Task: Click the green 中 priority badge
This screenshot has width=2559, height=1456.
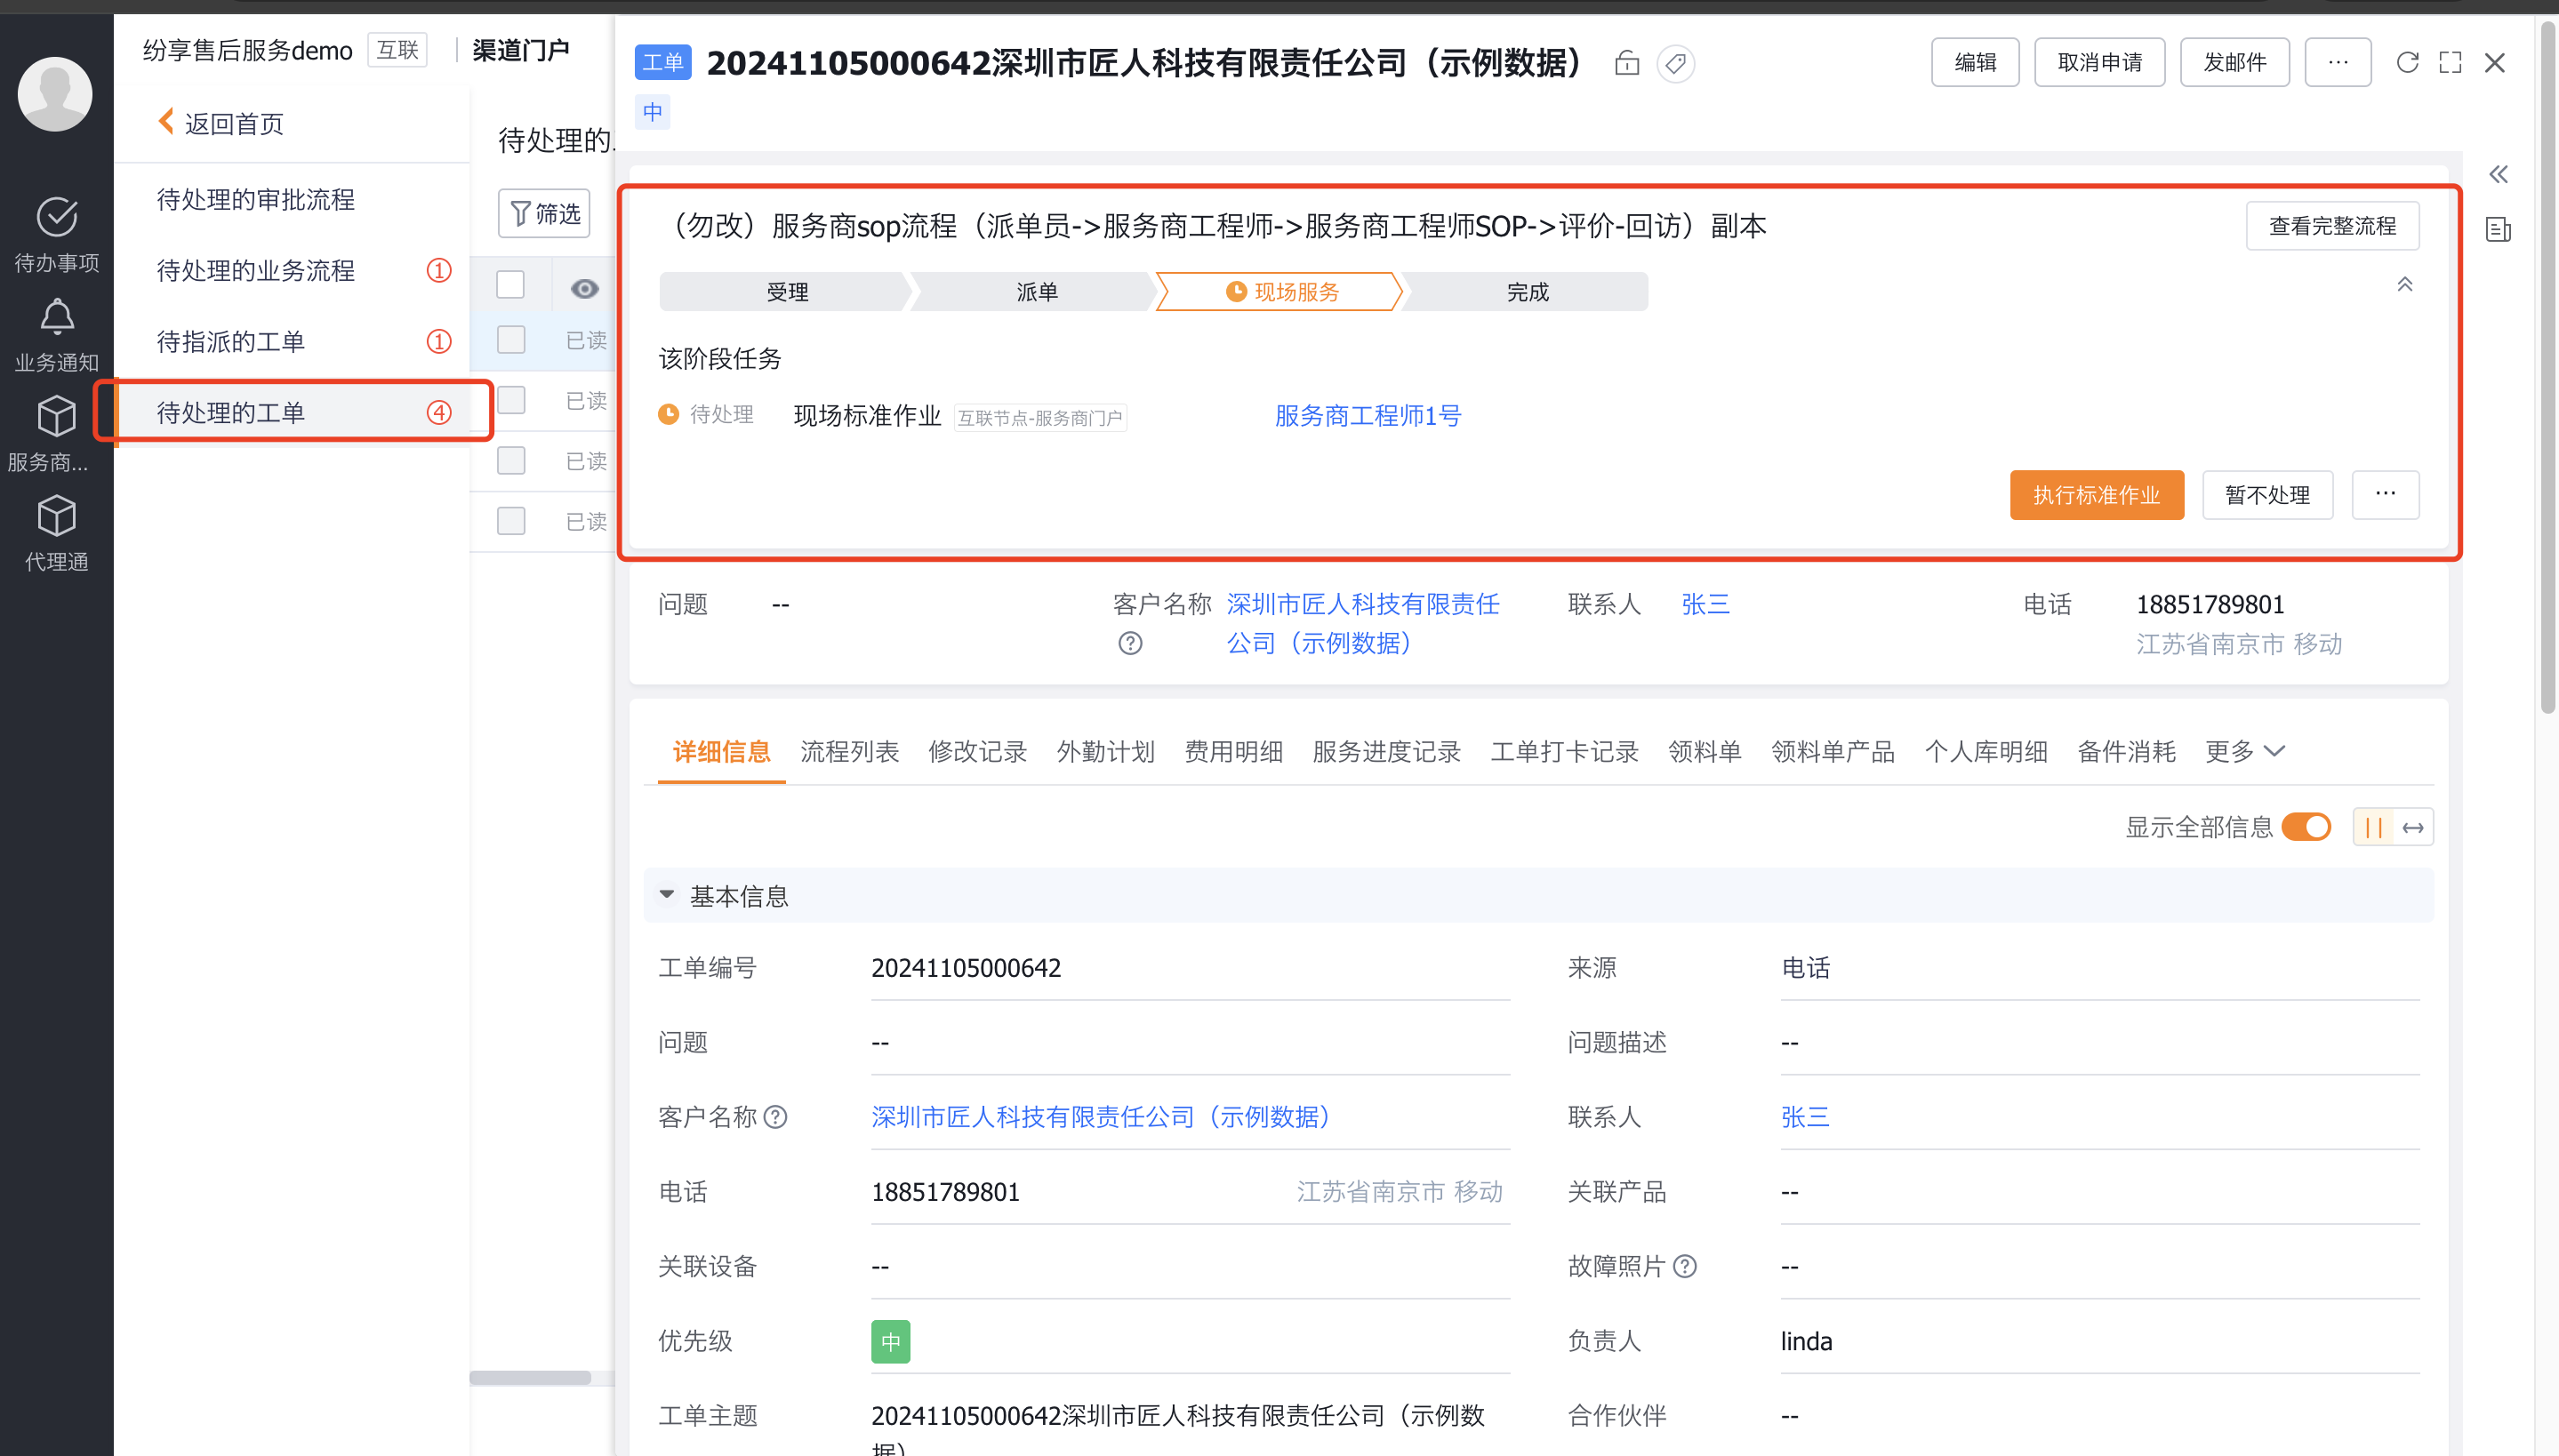Action: pyautogui.click(x=890, y=1341)
